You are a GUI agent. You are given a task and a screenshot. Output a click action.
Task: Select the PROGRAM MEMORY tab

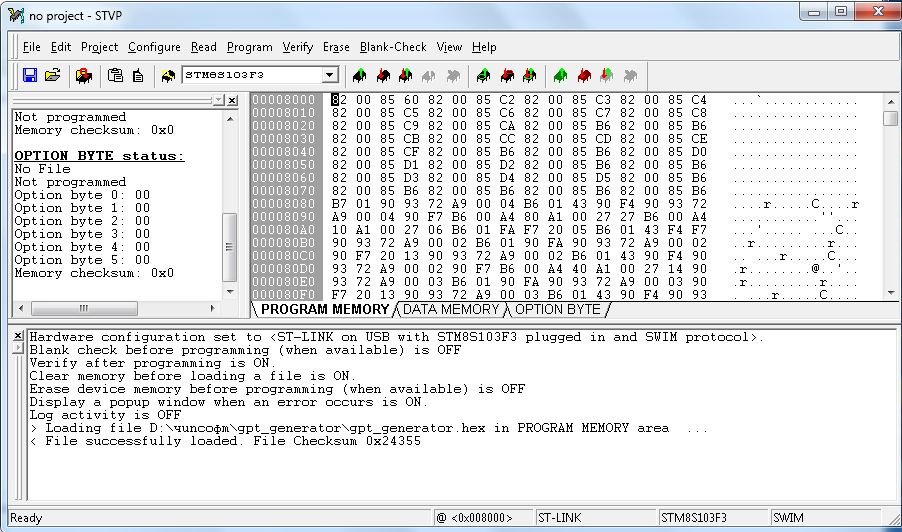tap(324, 309)
